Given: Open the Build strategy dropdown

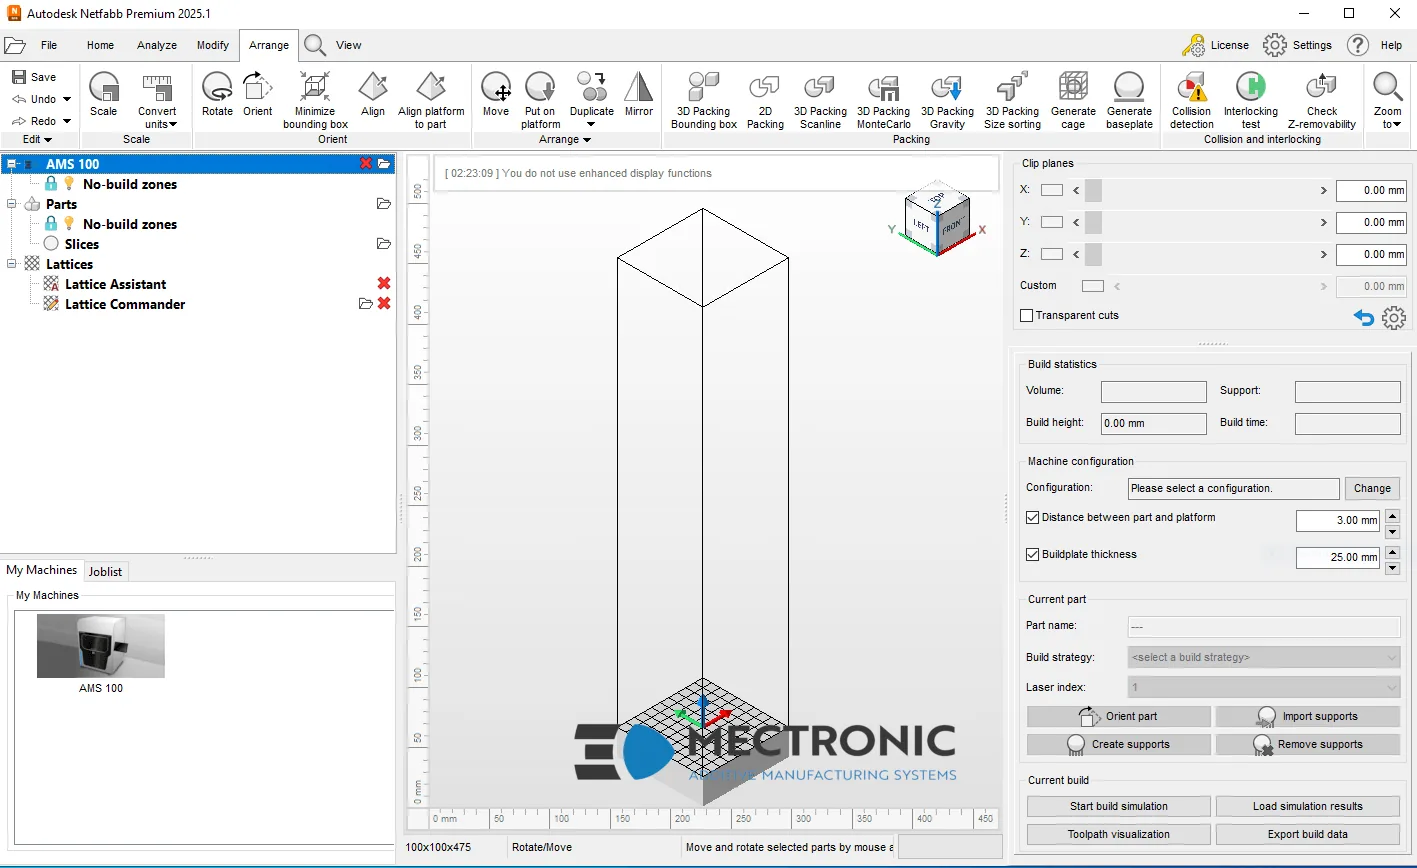Looking at the screenshot, I should click(x=1264, y=657).
